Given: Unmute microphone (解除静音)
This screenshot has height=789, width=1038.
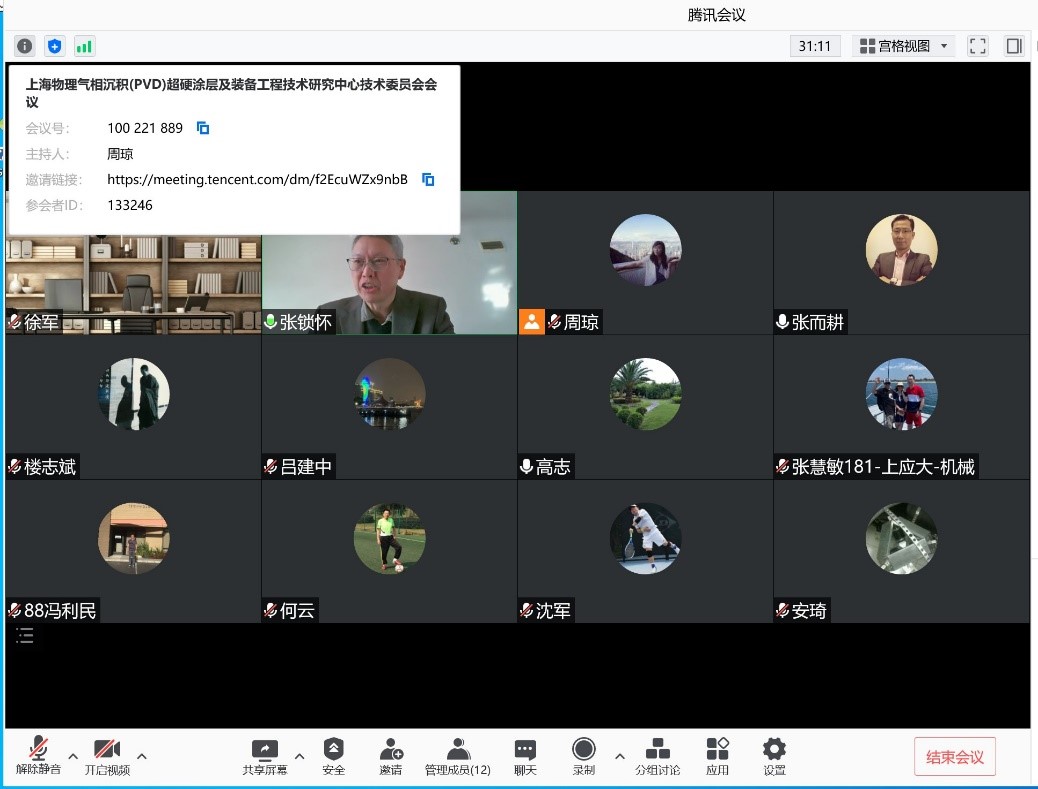Looking at the screenshot, I should point(38,756).
